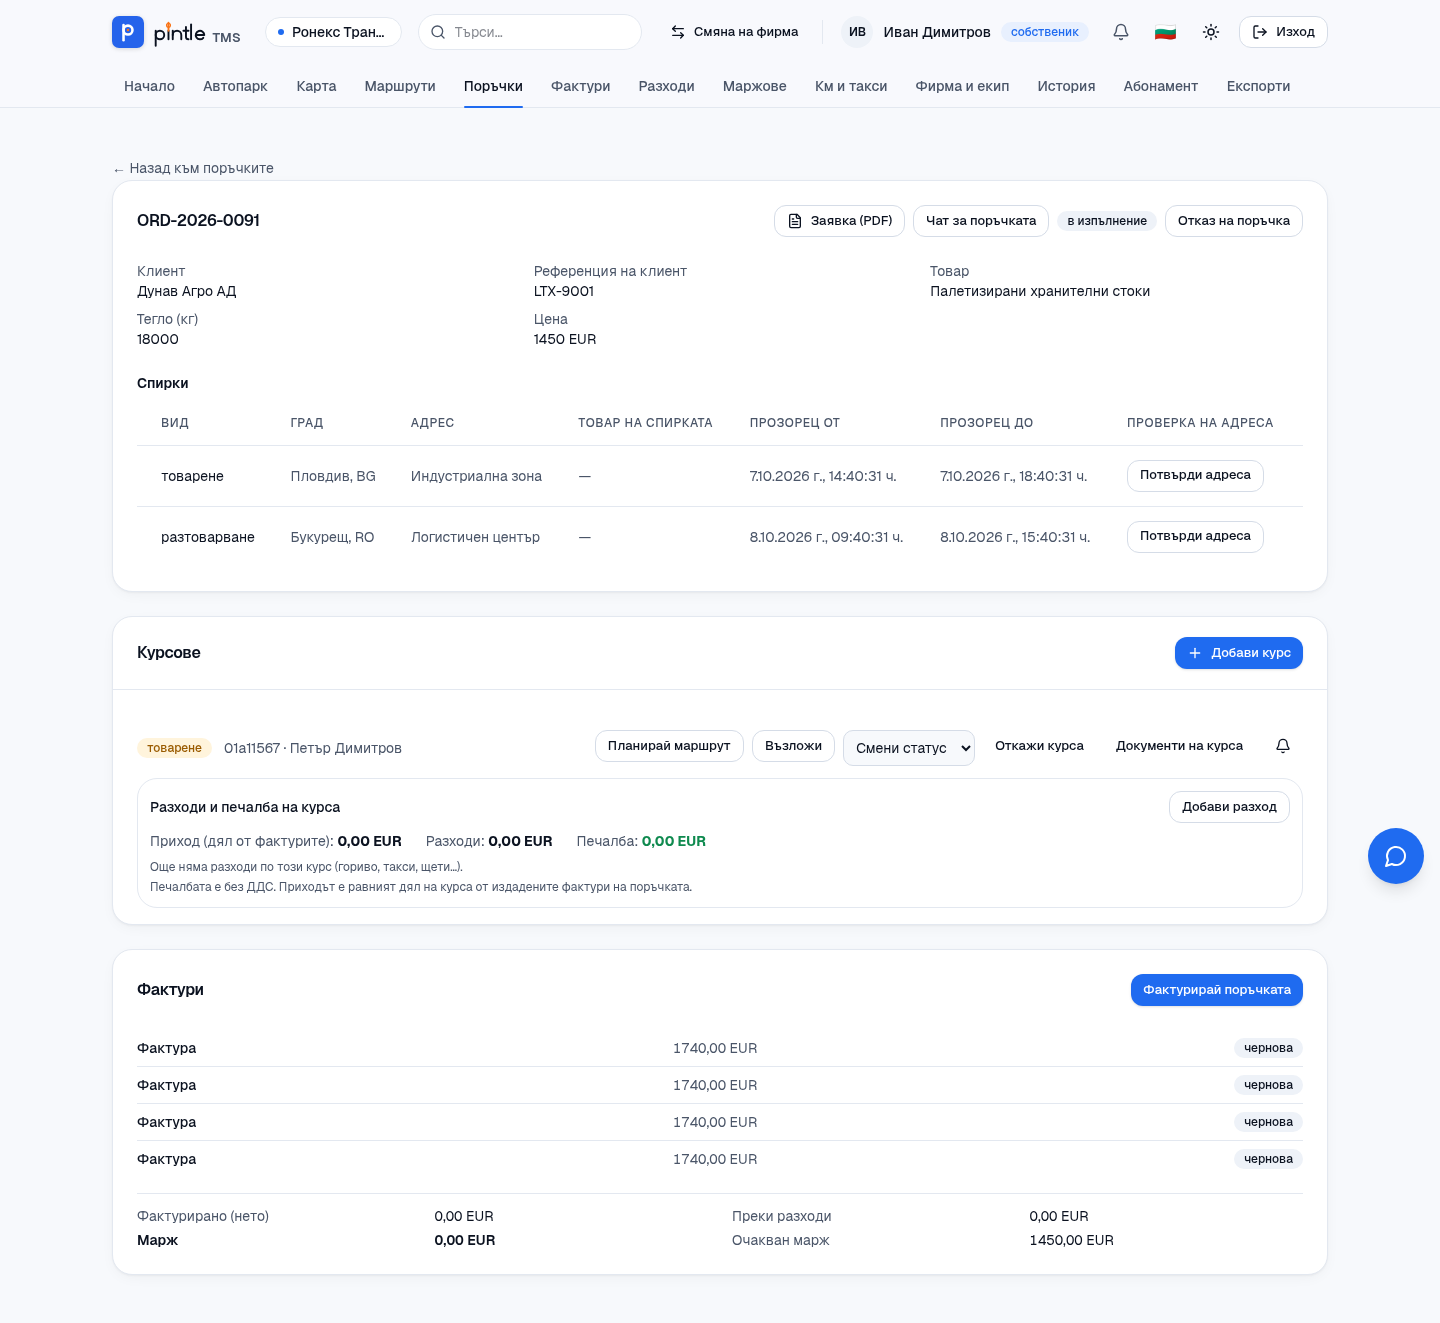1440x1323 pixels.
Task: Go to the Начало tab
Action: click(149, 86)
